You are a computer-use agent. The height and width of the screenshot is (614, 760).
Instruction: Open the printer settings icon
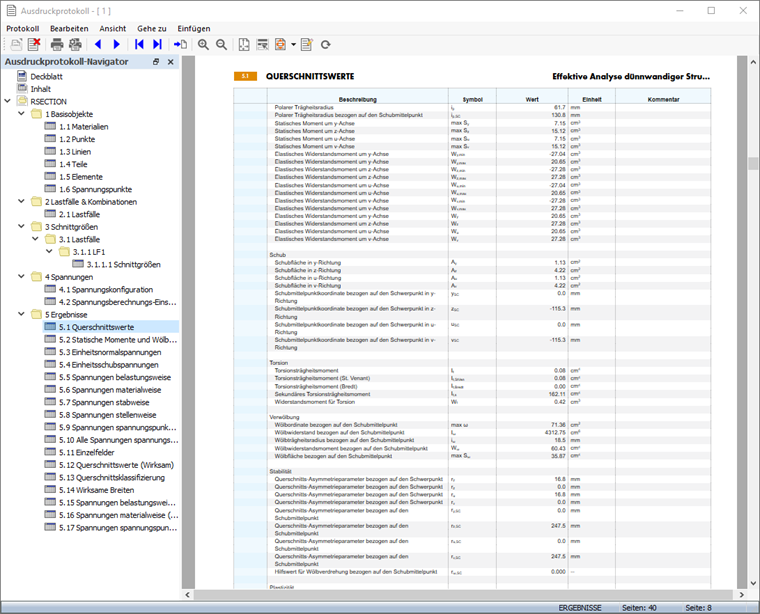coord(75,45)
